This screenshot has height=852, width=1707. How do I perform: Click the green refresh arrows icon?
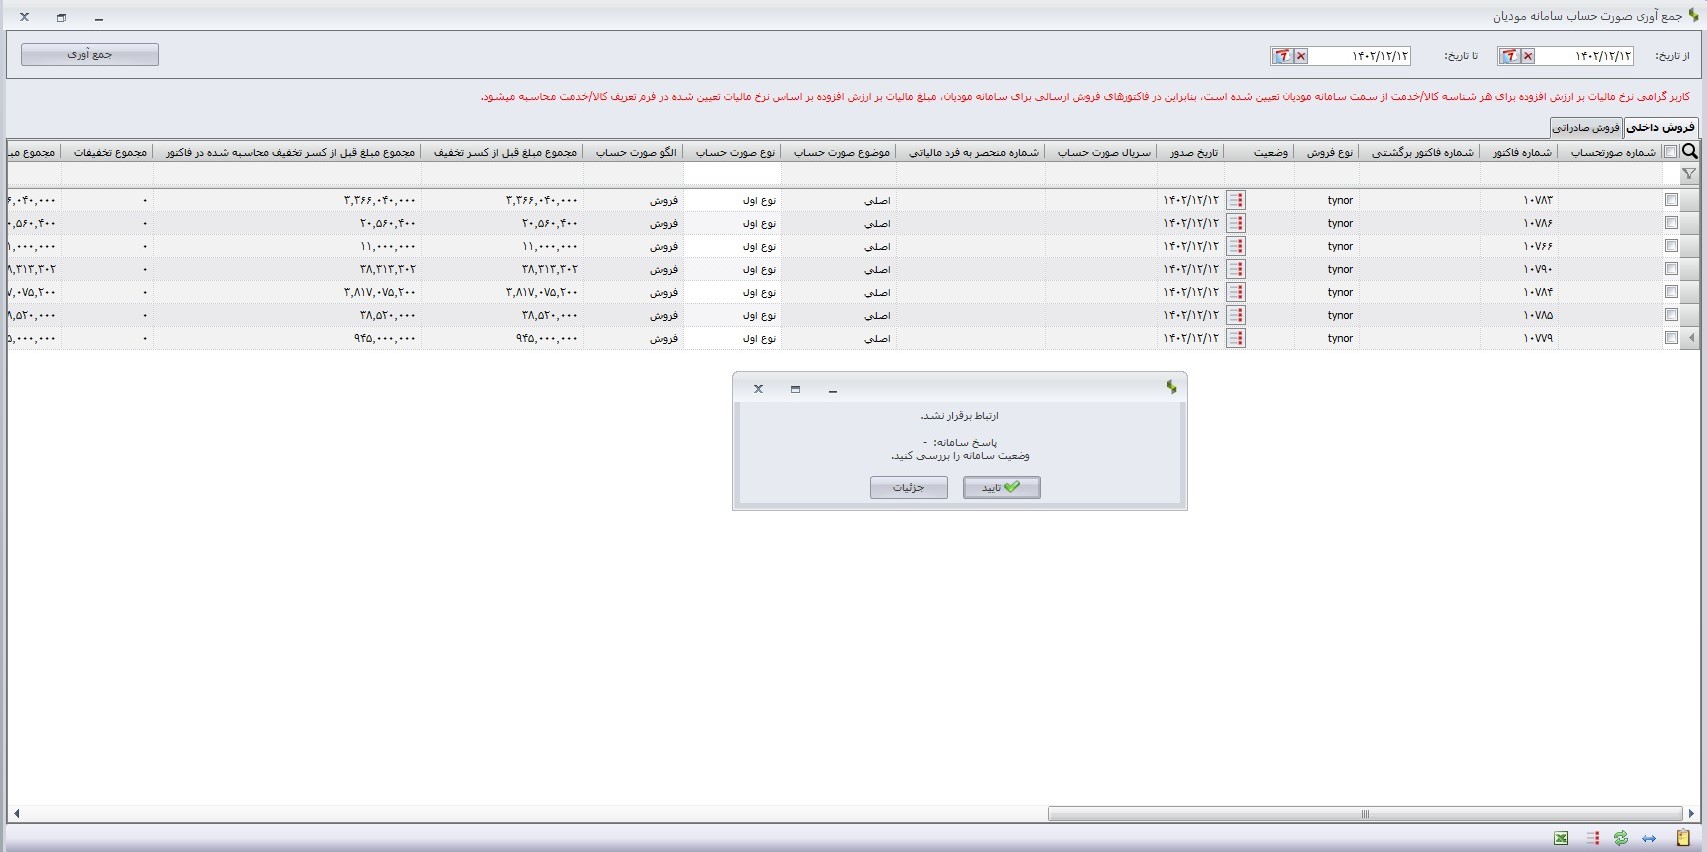coord(1621,838)
